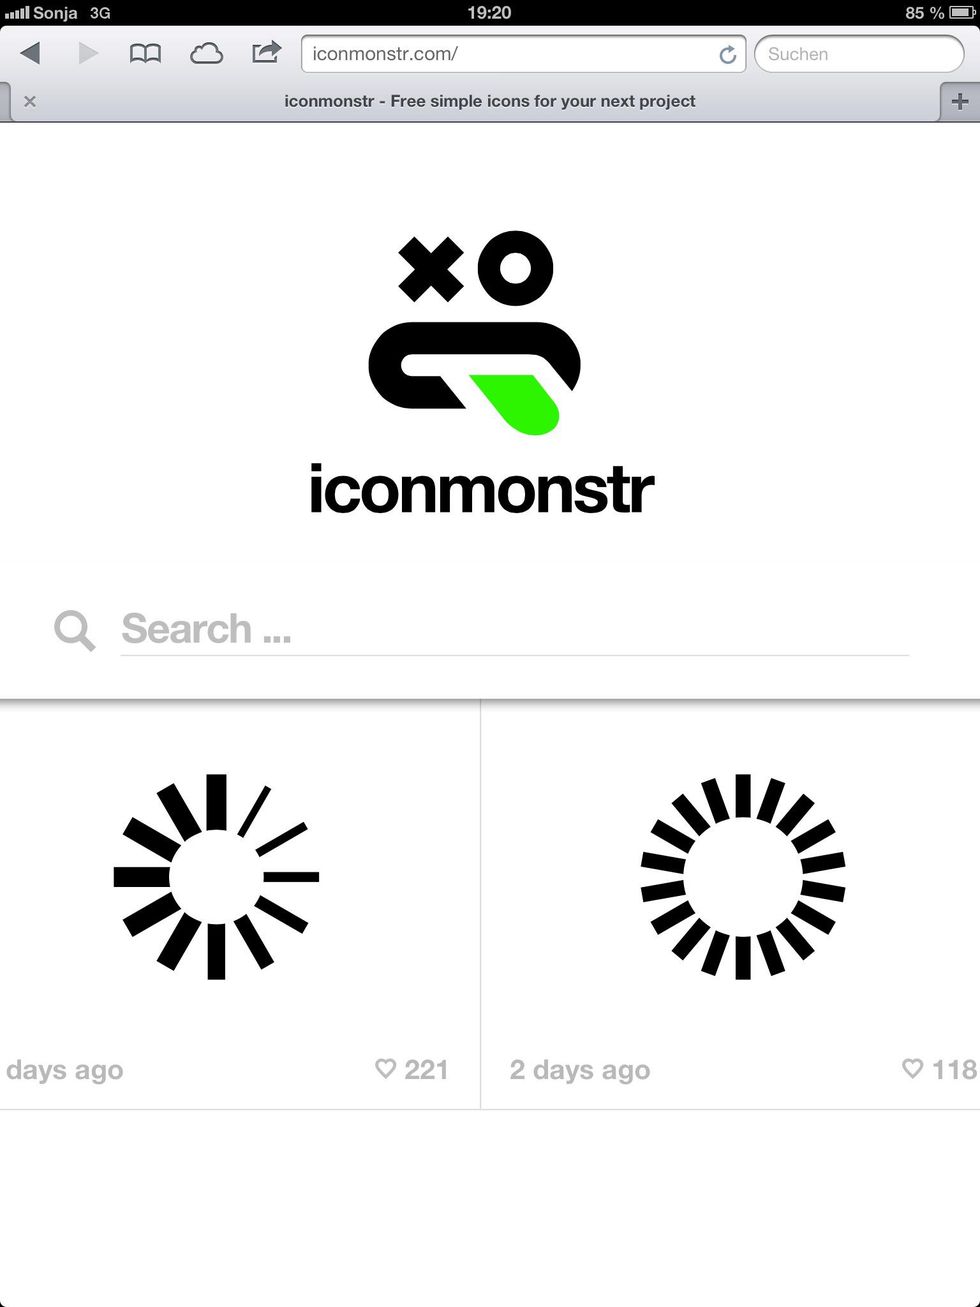Tap the Suchen search box
Image resolution: width=980 pixels, height=1307 pixels.
[859, 54]
